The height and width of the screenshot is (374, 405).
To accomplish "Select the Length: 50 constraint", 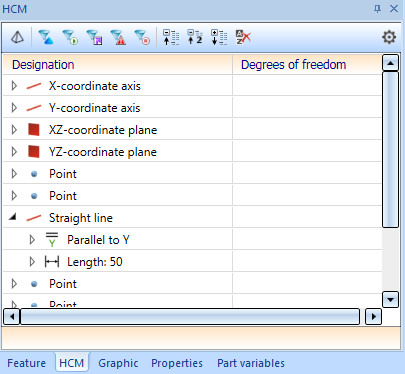I will 95,262.
